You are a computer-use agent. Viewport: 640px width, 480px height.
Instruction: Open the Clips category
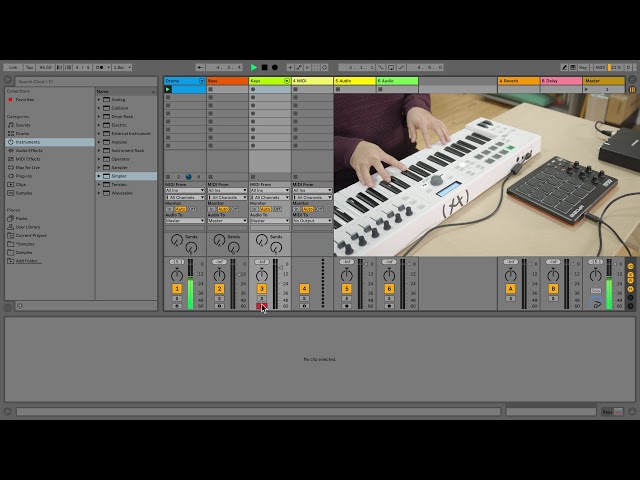(x=20, y=184)
